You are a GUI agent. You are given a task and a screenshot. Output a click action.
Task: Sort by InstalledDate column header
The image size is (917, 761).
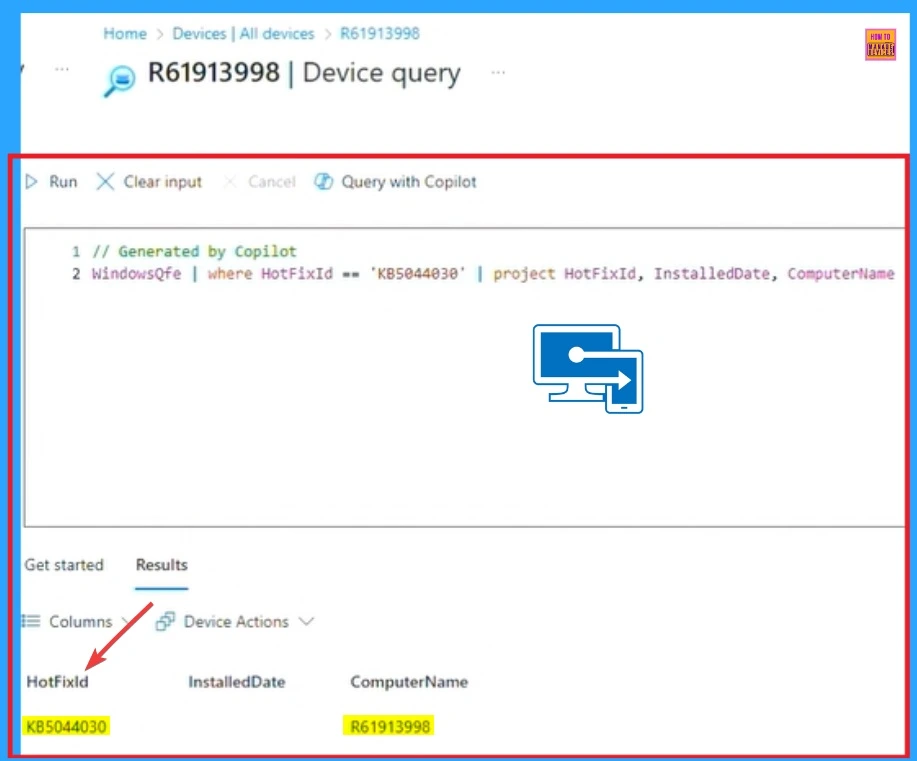tap(237, 682)
